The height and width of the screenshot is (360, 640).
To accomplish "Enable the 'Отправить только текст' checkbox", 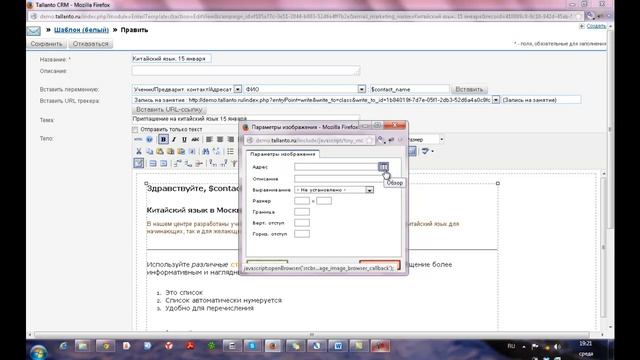I will pyautogui.click(x=135, y=130).
